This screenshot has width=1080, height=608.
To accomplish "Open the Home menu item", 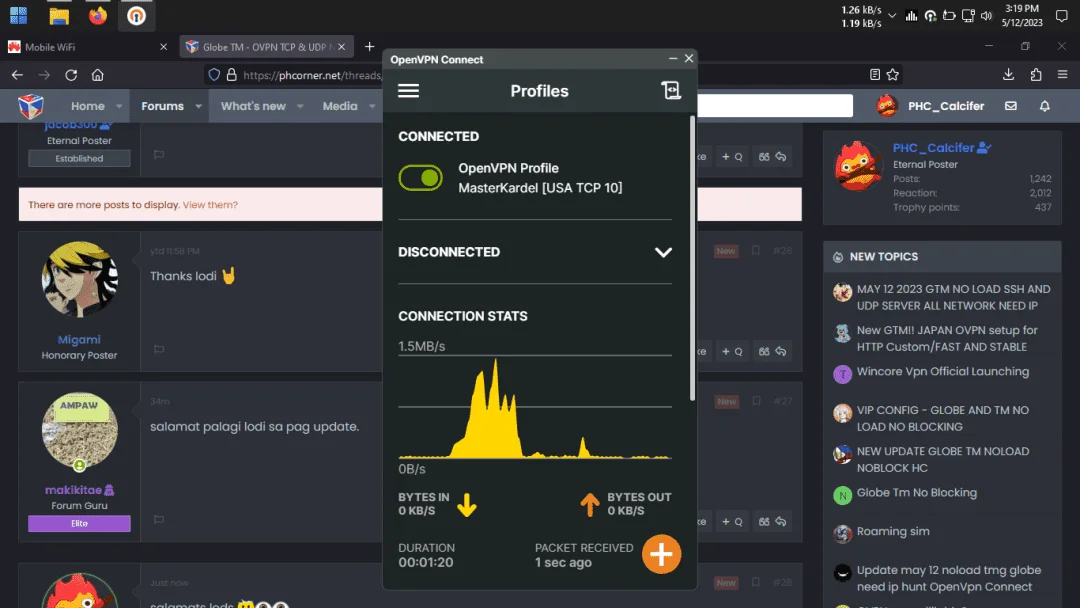I will [x=87, y=106].
